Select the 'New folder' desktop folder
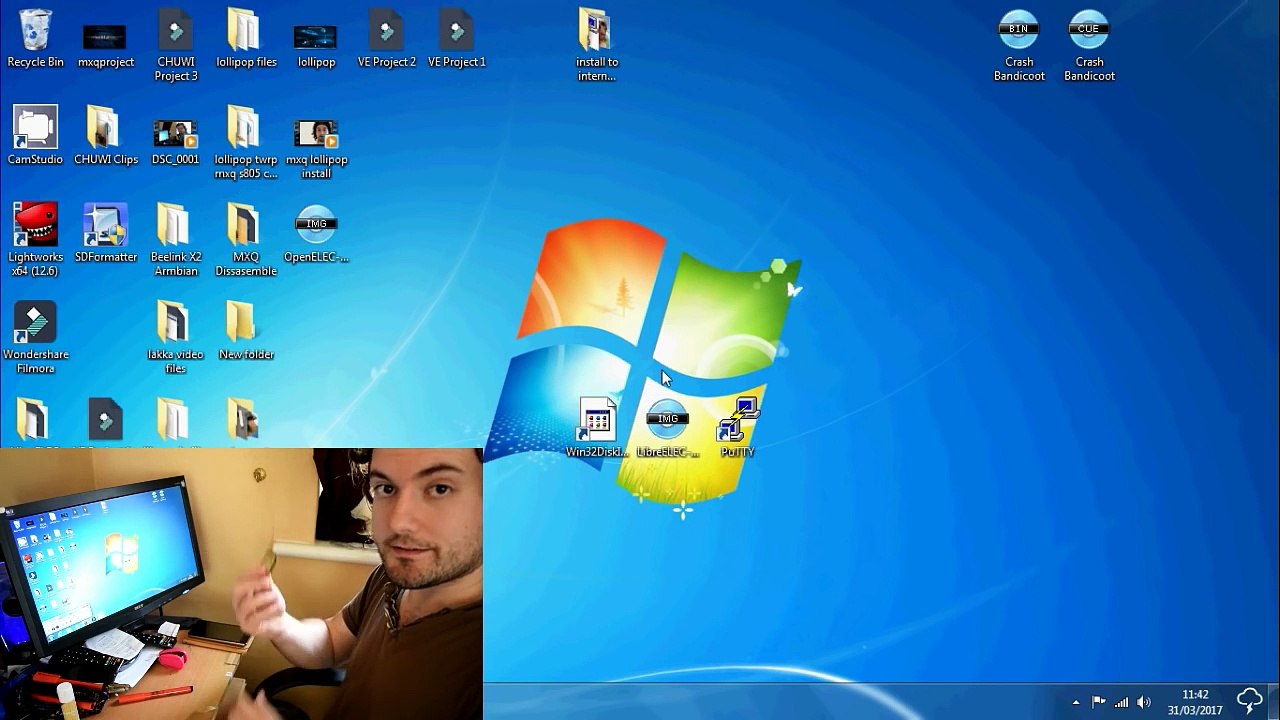Viewport: 1280px width, 720px height. 246,331
